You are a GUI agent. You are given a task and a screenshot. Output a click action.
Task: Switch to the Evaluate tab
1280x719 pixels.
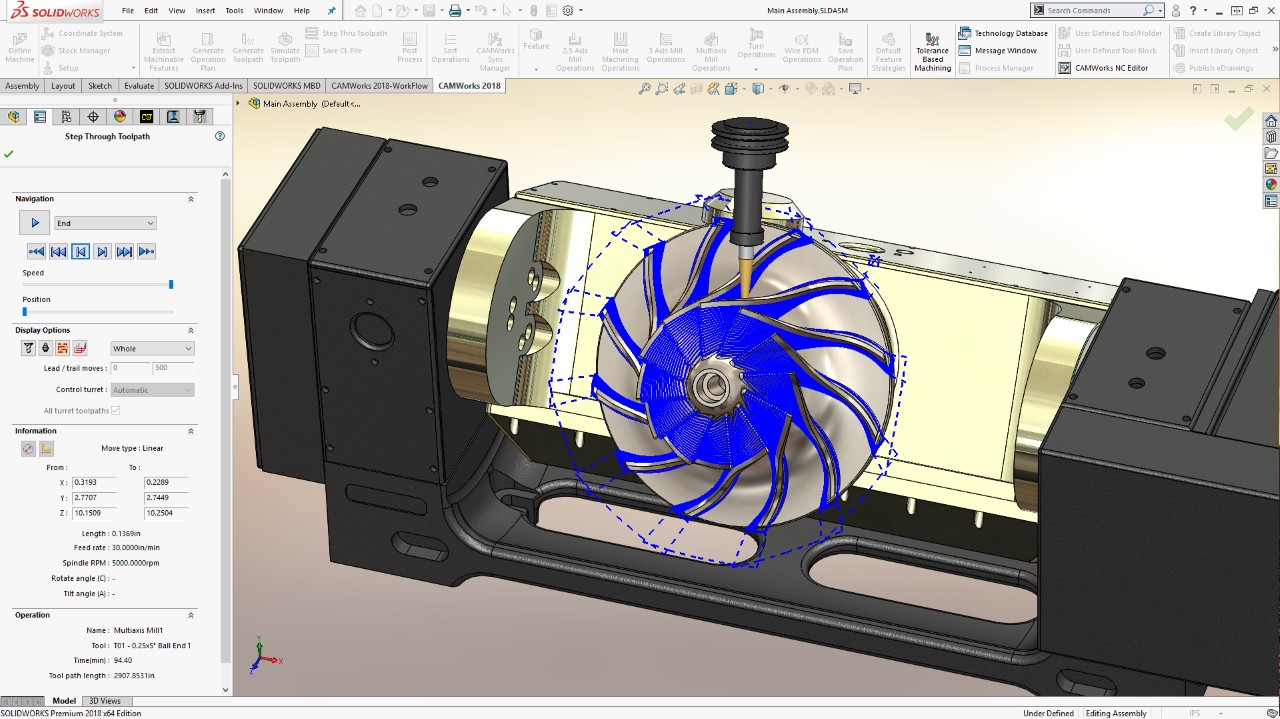pyautogui.click(x=139, y=86)
